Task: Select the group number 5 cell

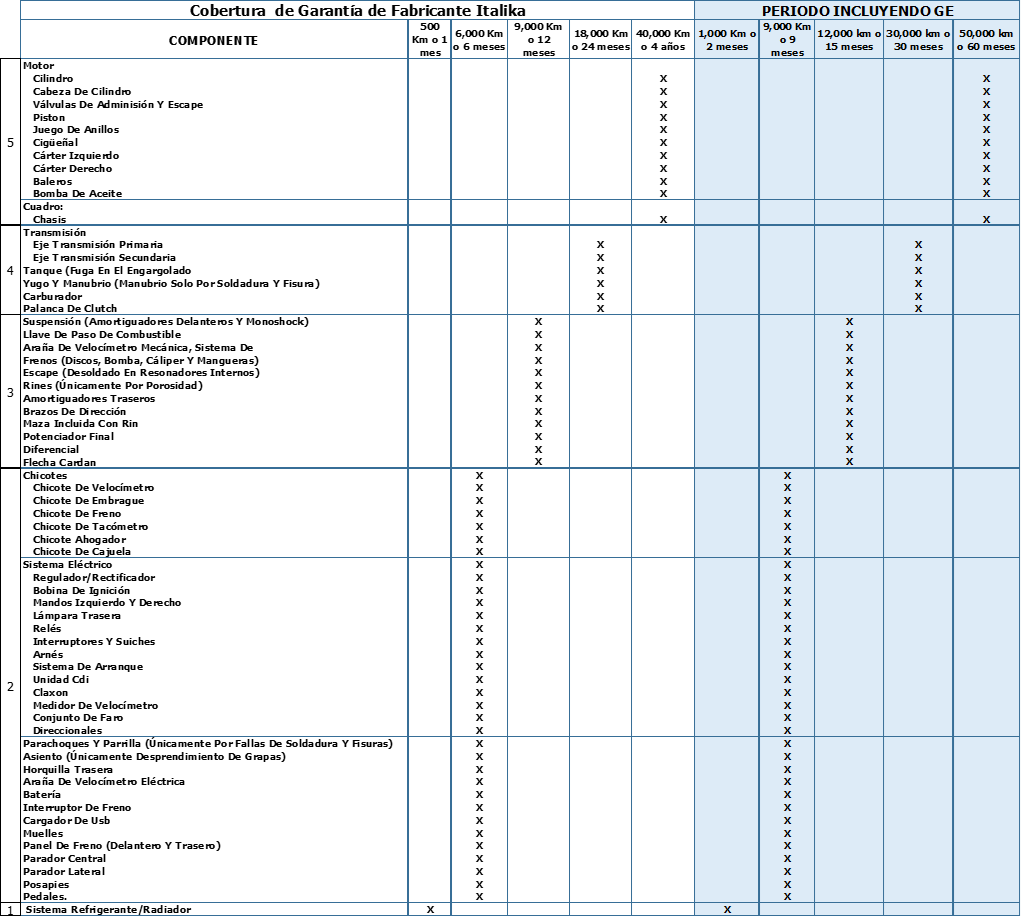Action: pyautogui.click(x=10, y=142)
